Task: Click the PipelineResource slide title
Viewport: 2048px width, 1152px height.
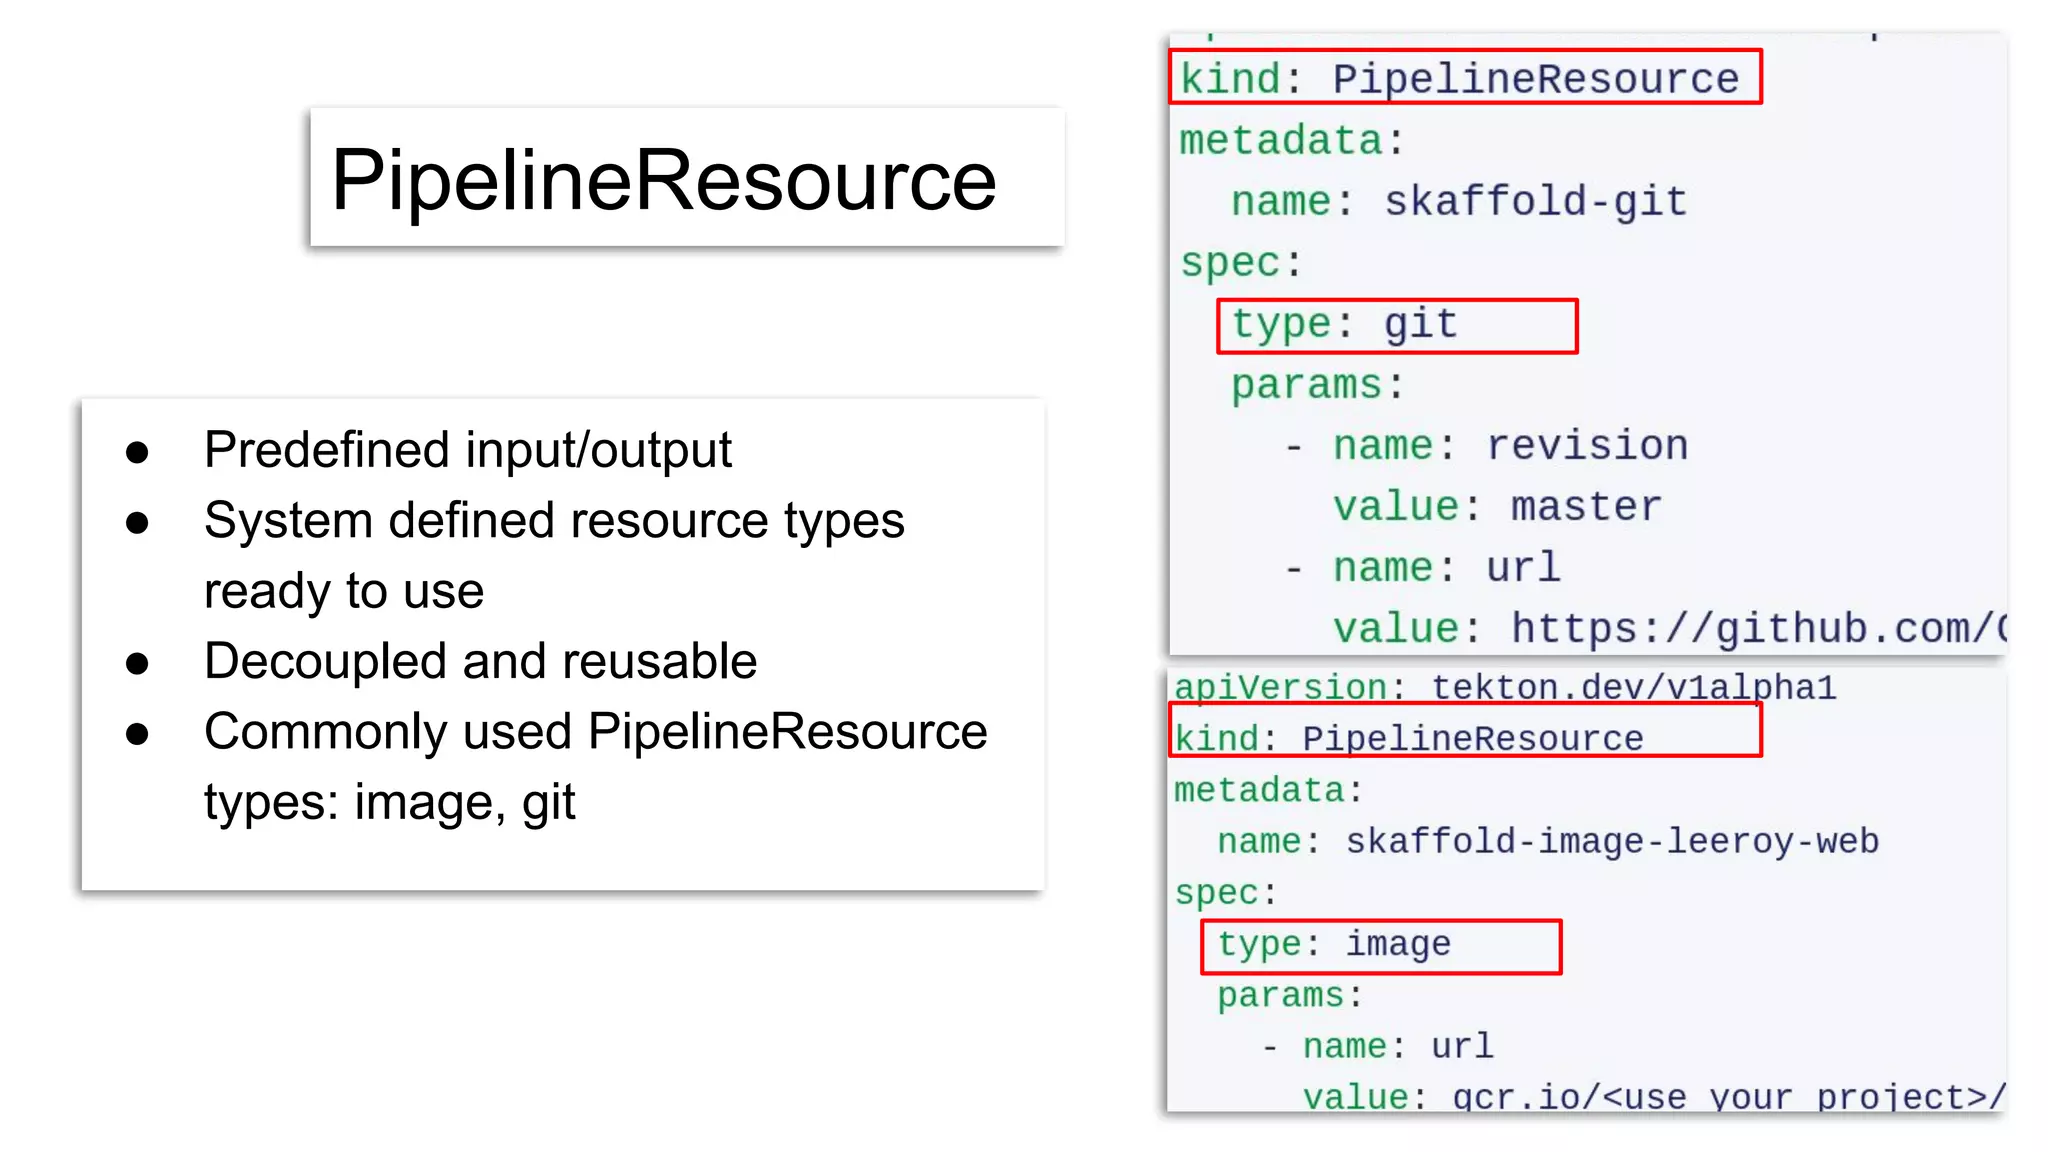Action: 664,180
